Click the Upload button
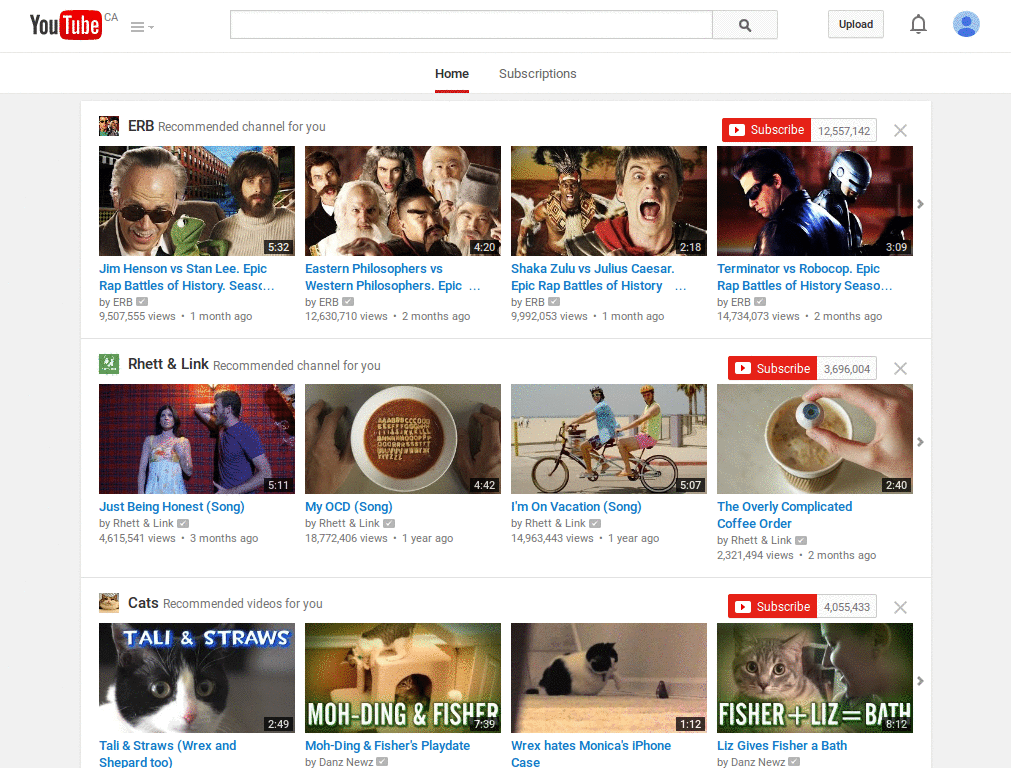 [856, 24]
